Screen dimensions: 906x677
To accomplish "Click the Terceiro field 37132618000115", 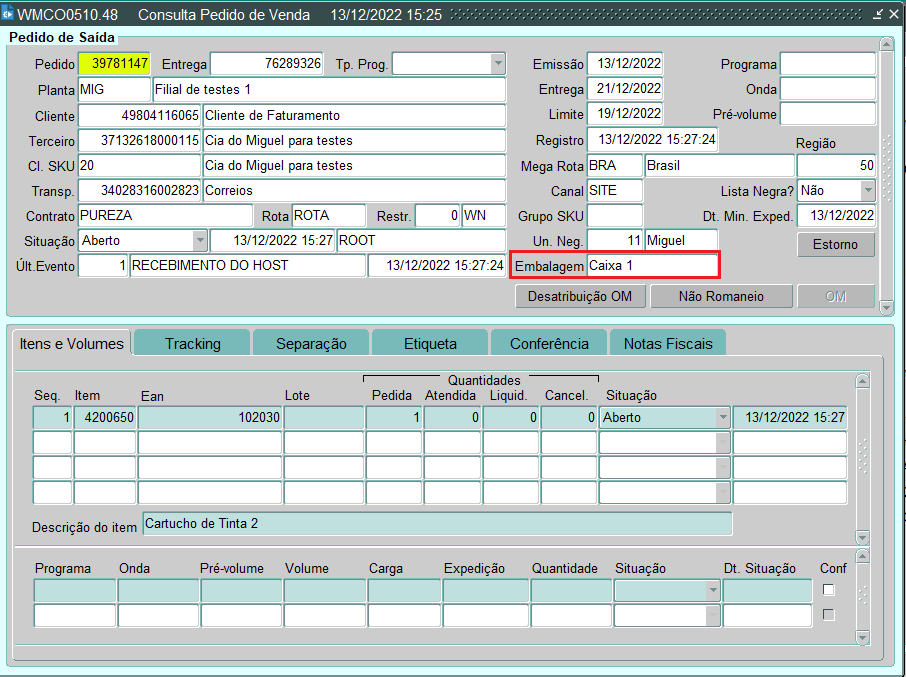I will pyautogui.click(x=139, y=140).
